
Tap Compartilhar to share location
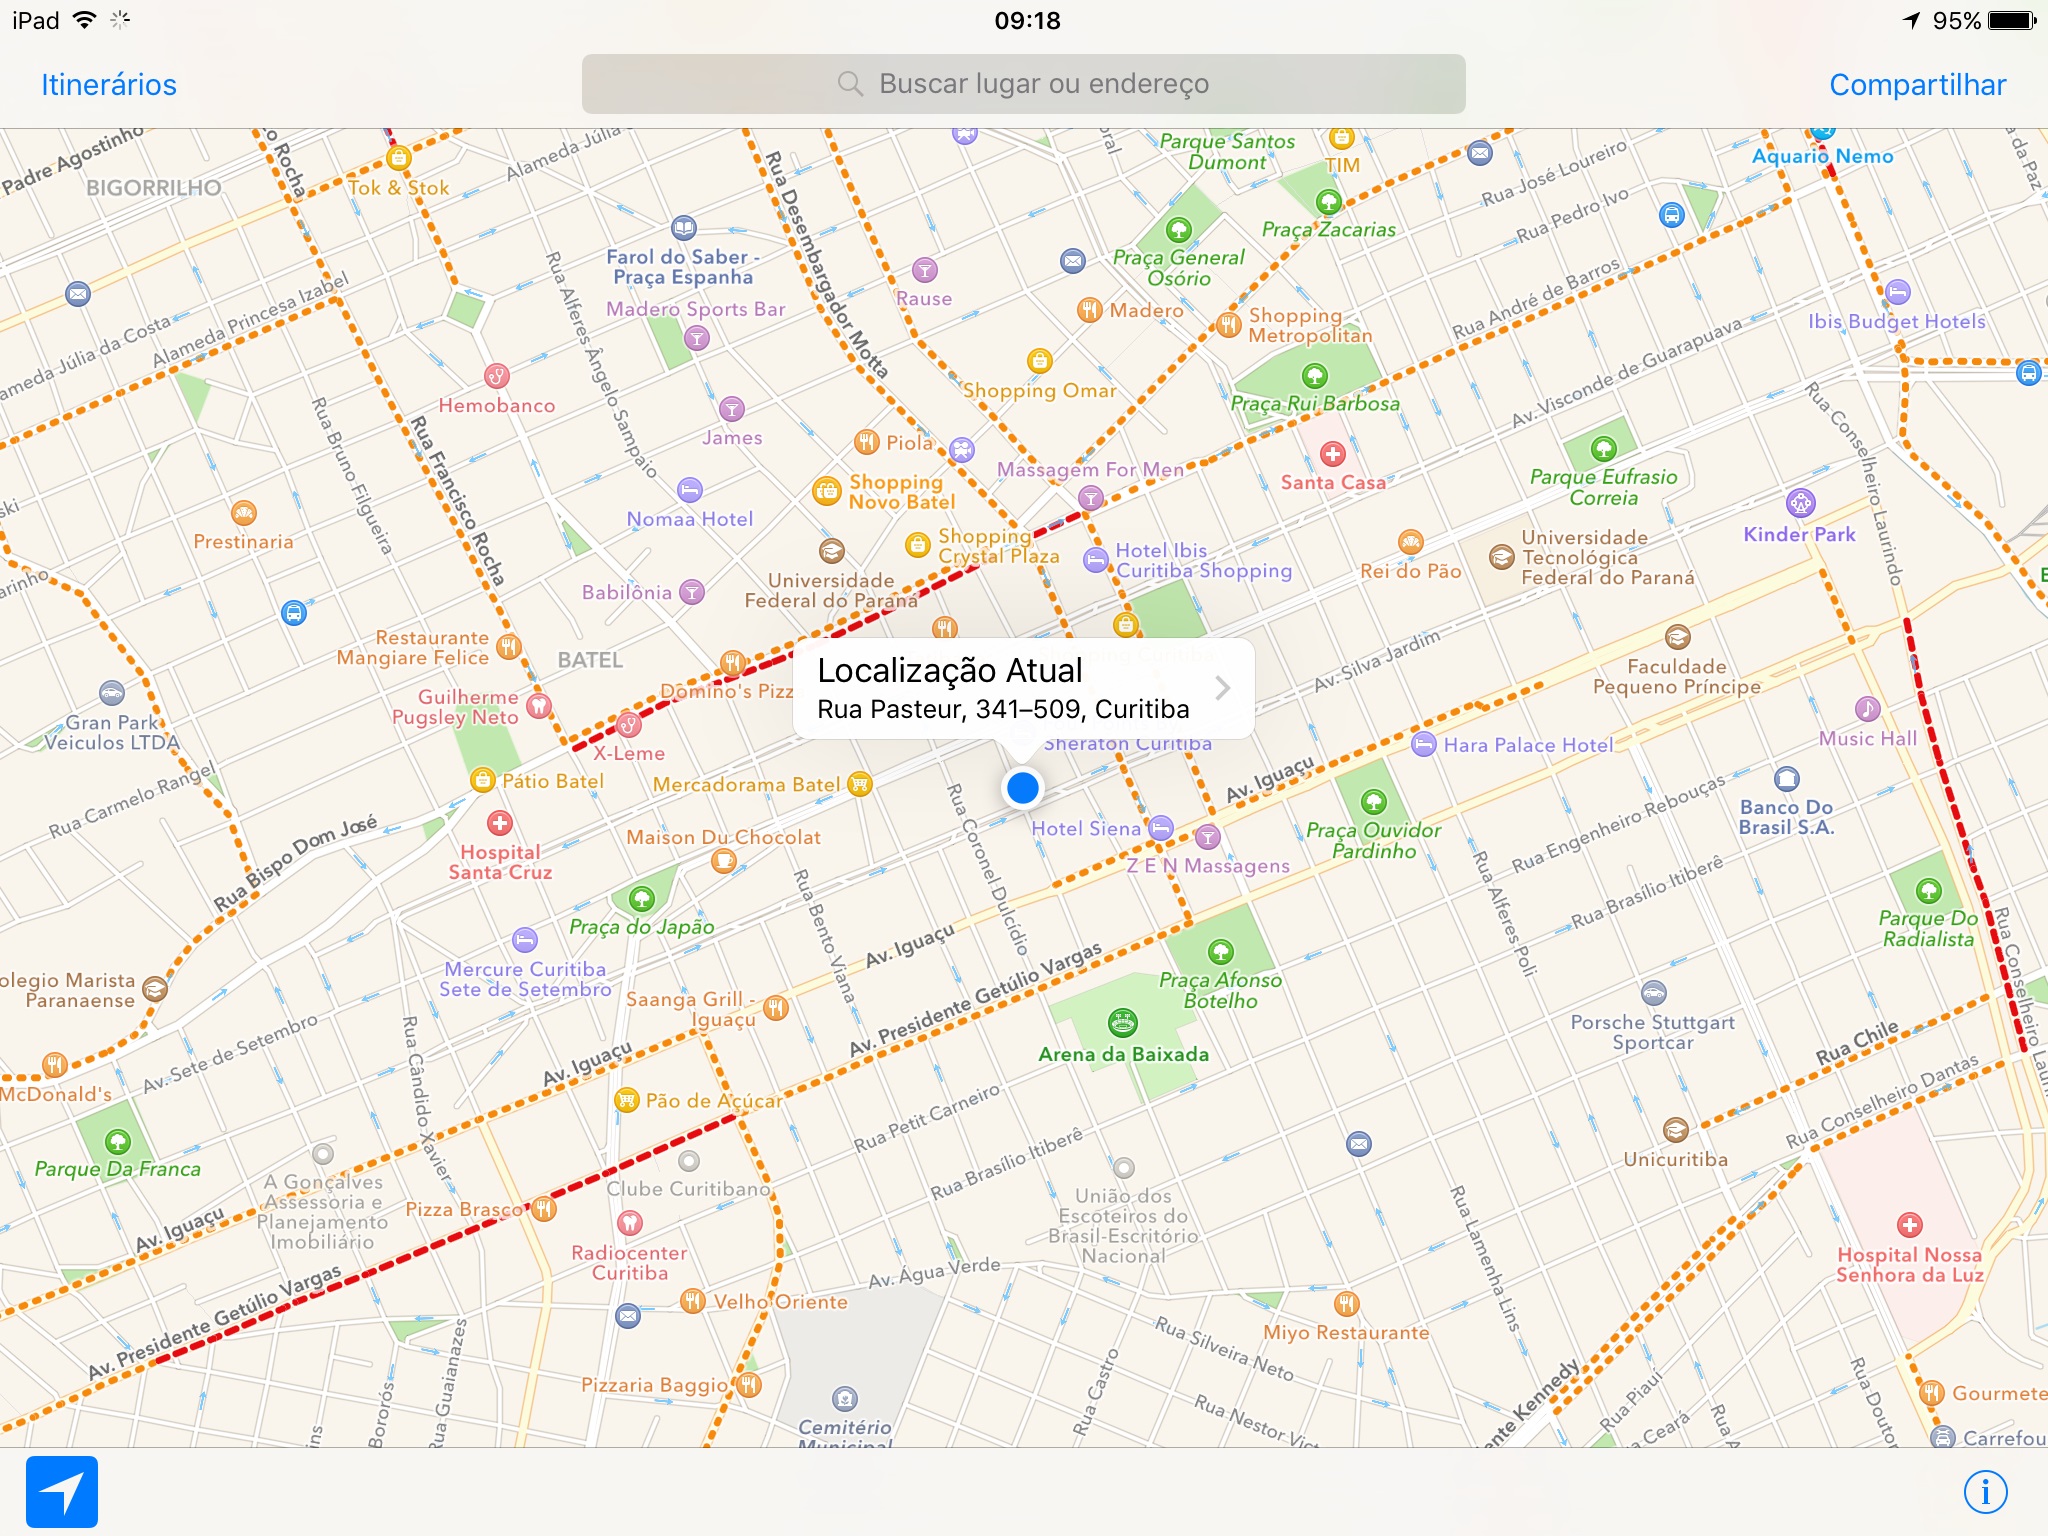point(1917,85)
